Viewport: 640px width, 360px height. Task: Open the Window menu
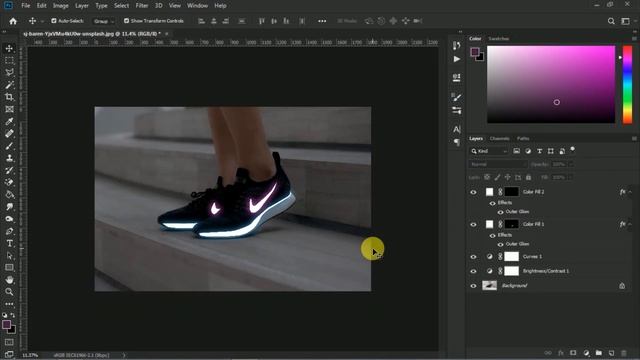click(198, 6)
